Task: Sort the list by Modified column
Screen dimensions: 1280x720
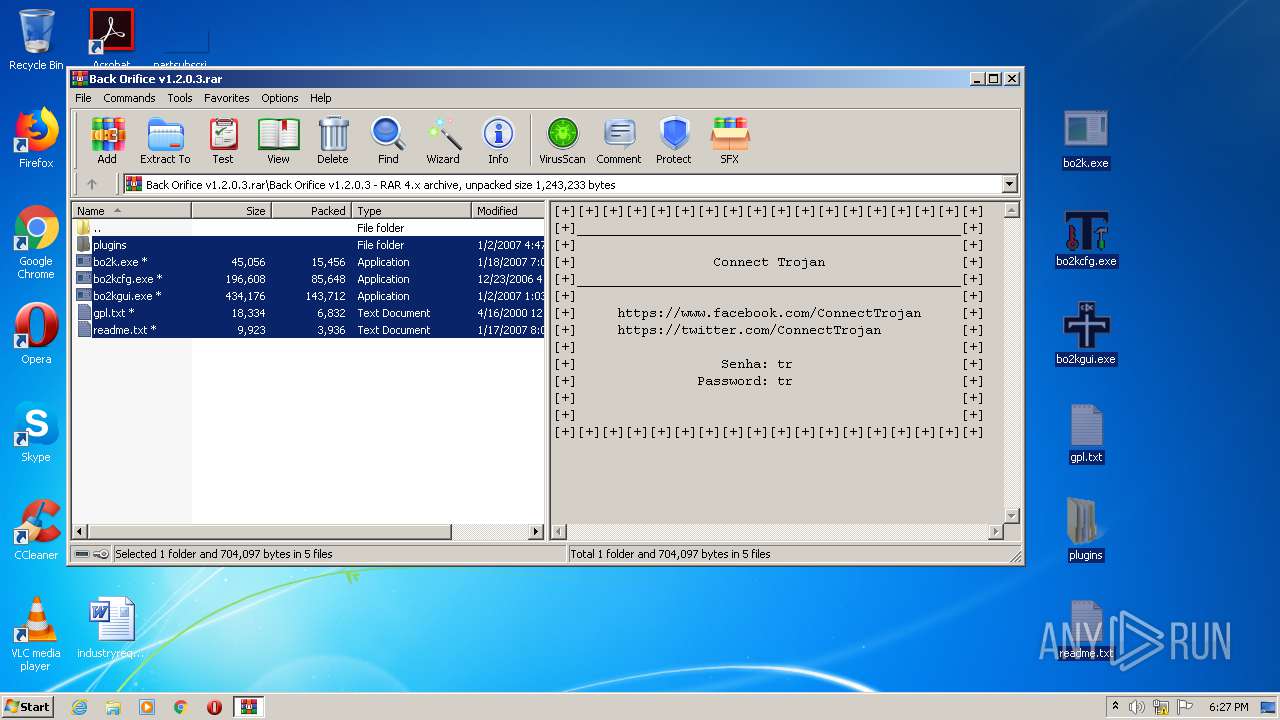Action: (508, 210)
